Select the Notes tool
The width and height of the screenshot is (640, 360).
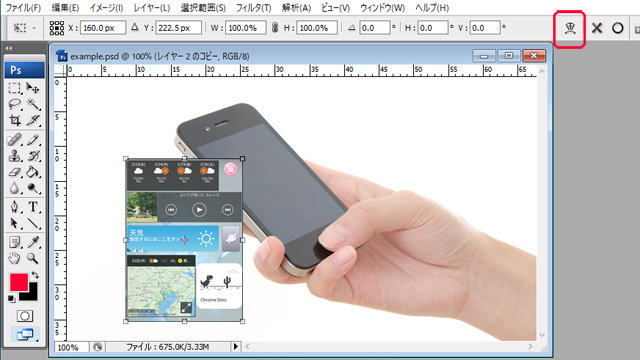[15, 242]
